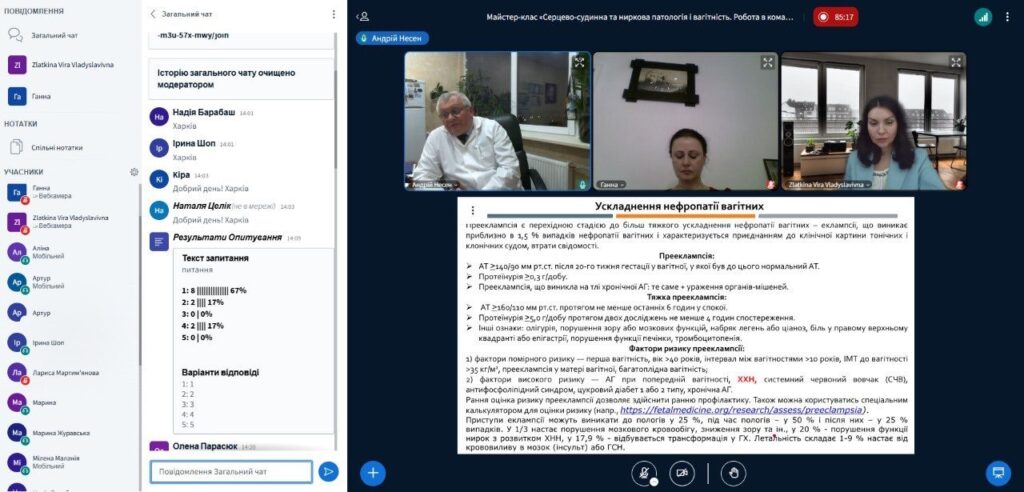Click Олена Парасюк chat message name
1024x492 pixels.
(205, 447)
